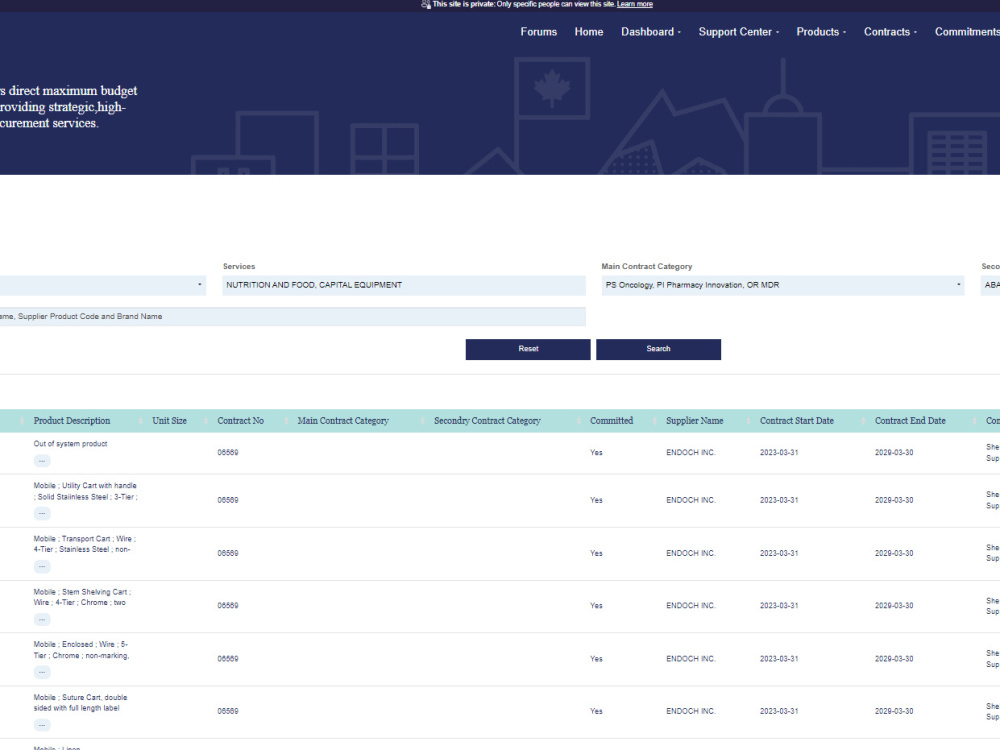
Task: Sort by Secondry Contract Category column
Action: pos(487,421)
